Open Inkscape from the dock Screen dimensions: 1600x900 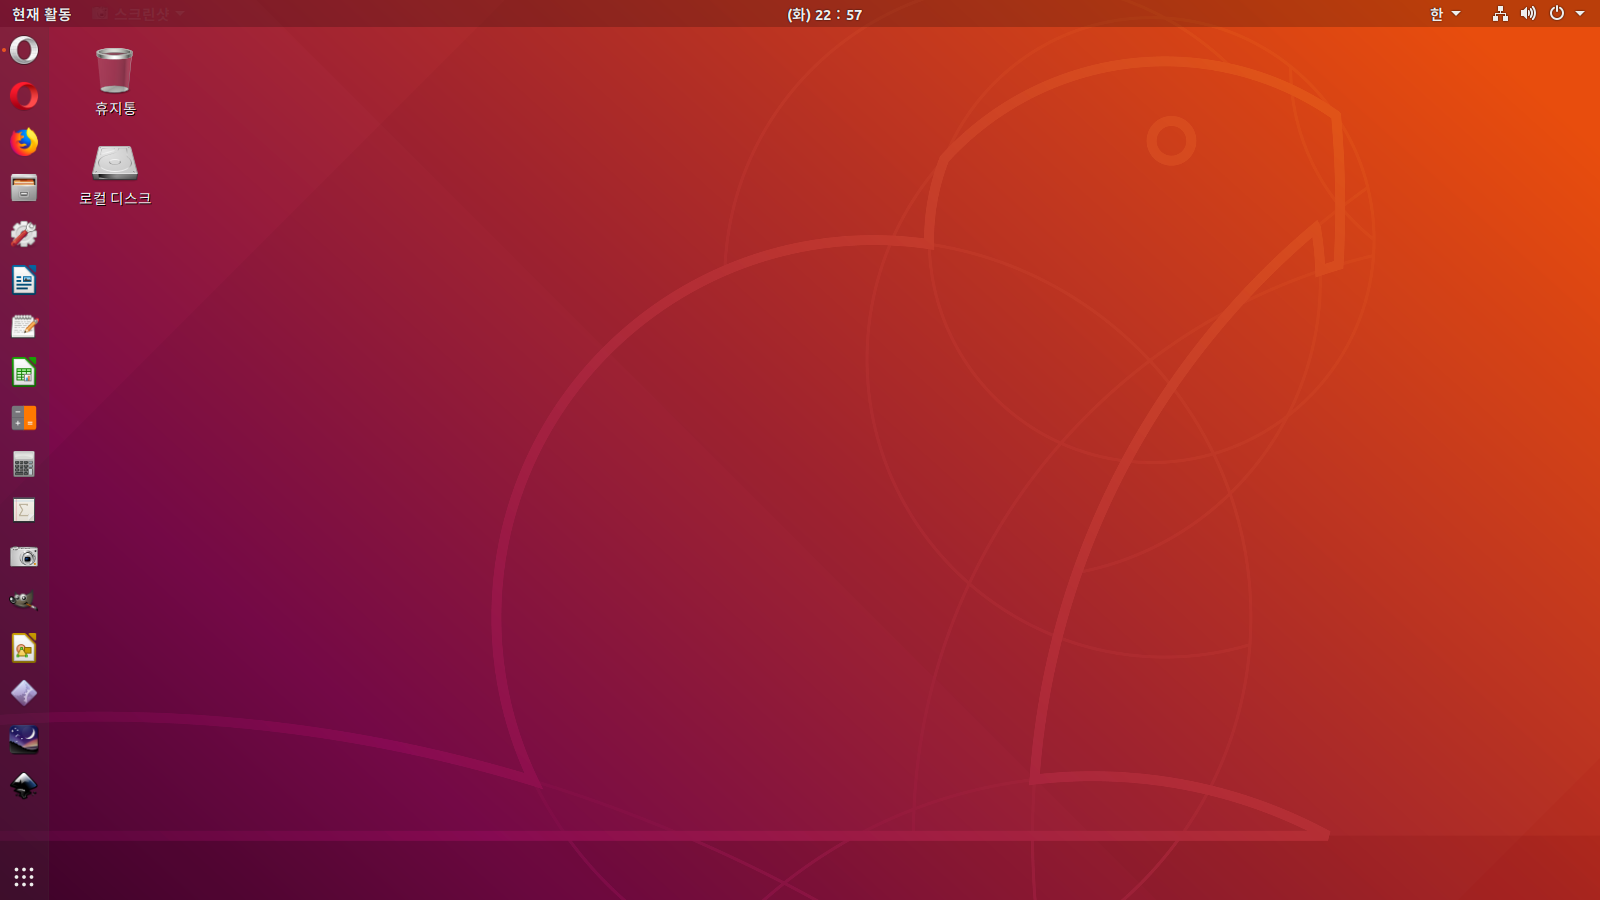coord(24,786)
